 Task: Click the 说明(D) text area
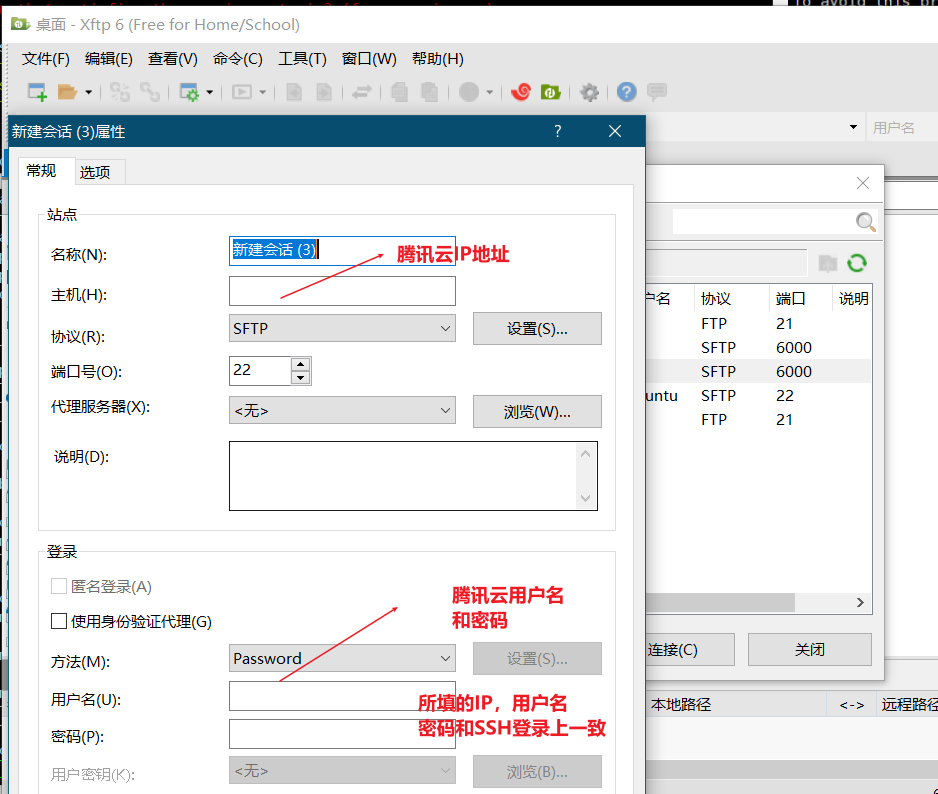click(x=413, y=476)
